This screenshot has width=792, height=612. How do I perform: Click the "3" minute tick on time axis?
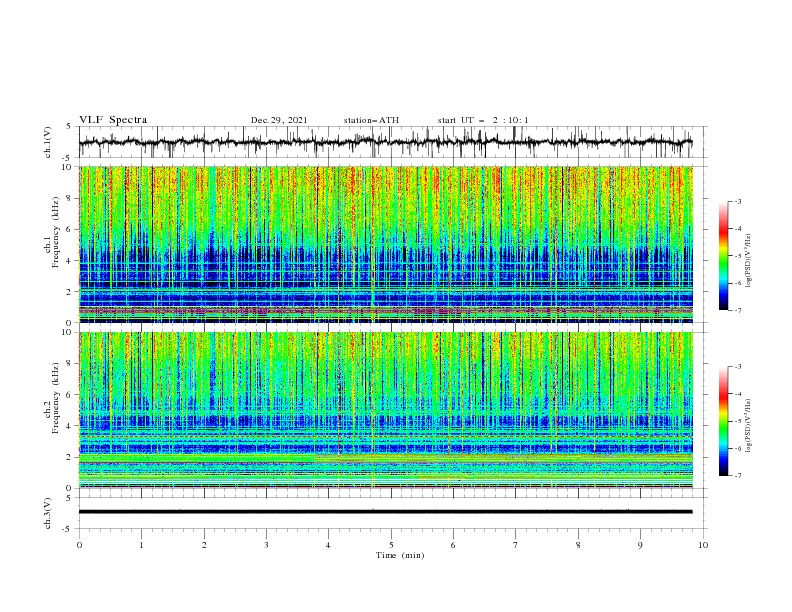[x=266, y=545]
